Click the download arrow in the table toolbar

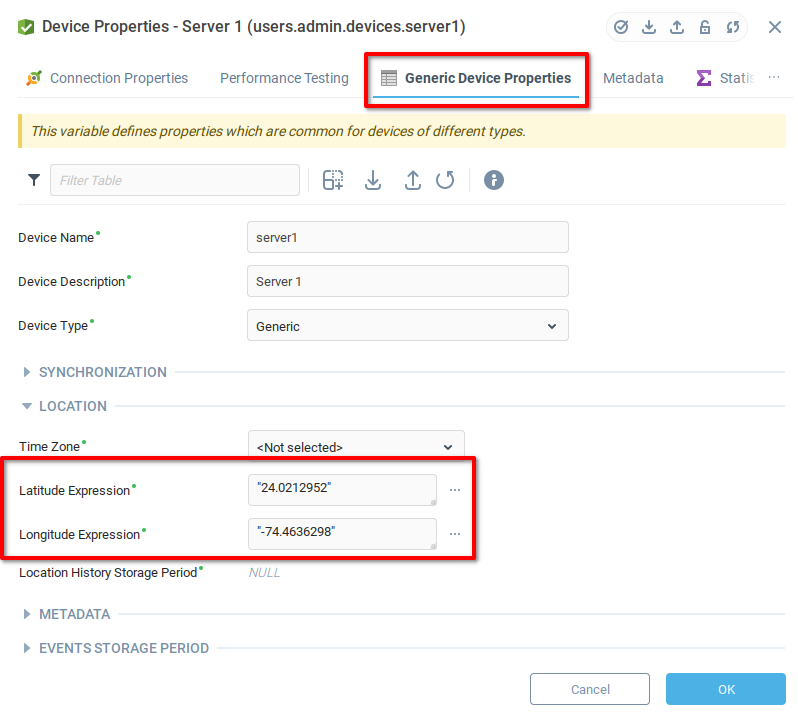pos(373,180)
